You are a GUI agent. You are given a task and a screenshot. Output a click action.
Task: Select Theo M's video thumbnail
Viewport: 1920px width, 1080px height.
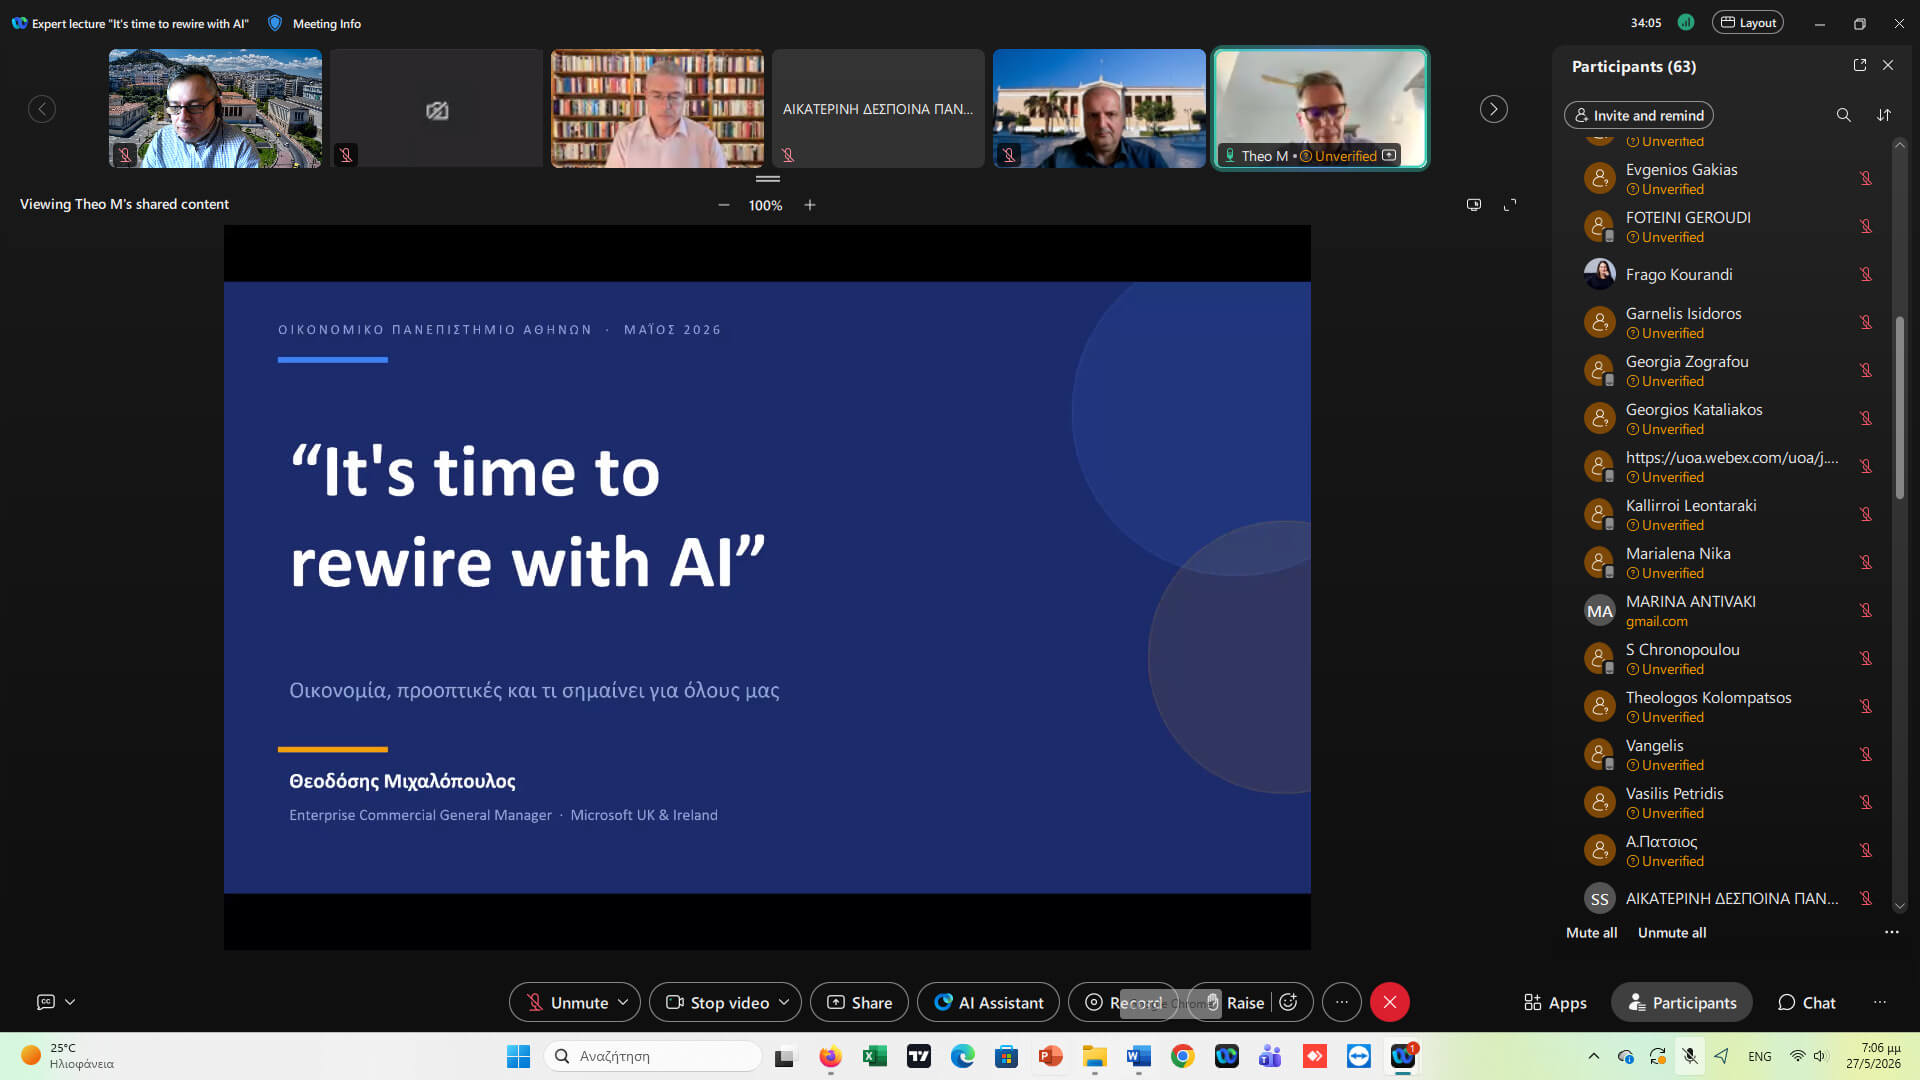(x=1320, y=109)
